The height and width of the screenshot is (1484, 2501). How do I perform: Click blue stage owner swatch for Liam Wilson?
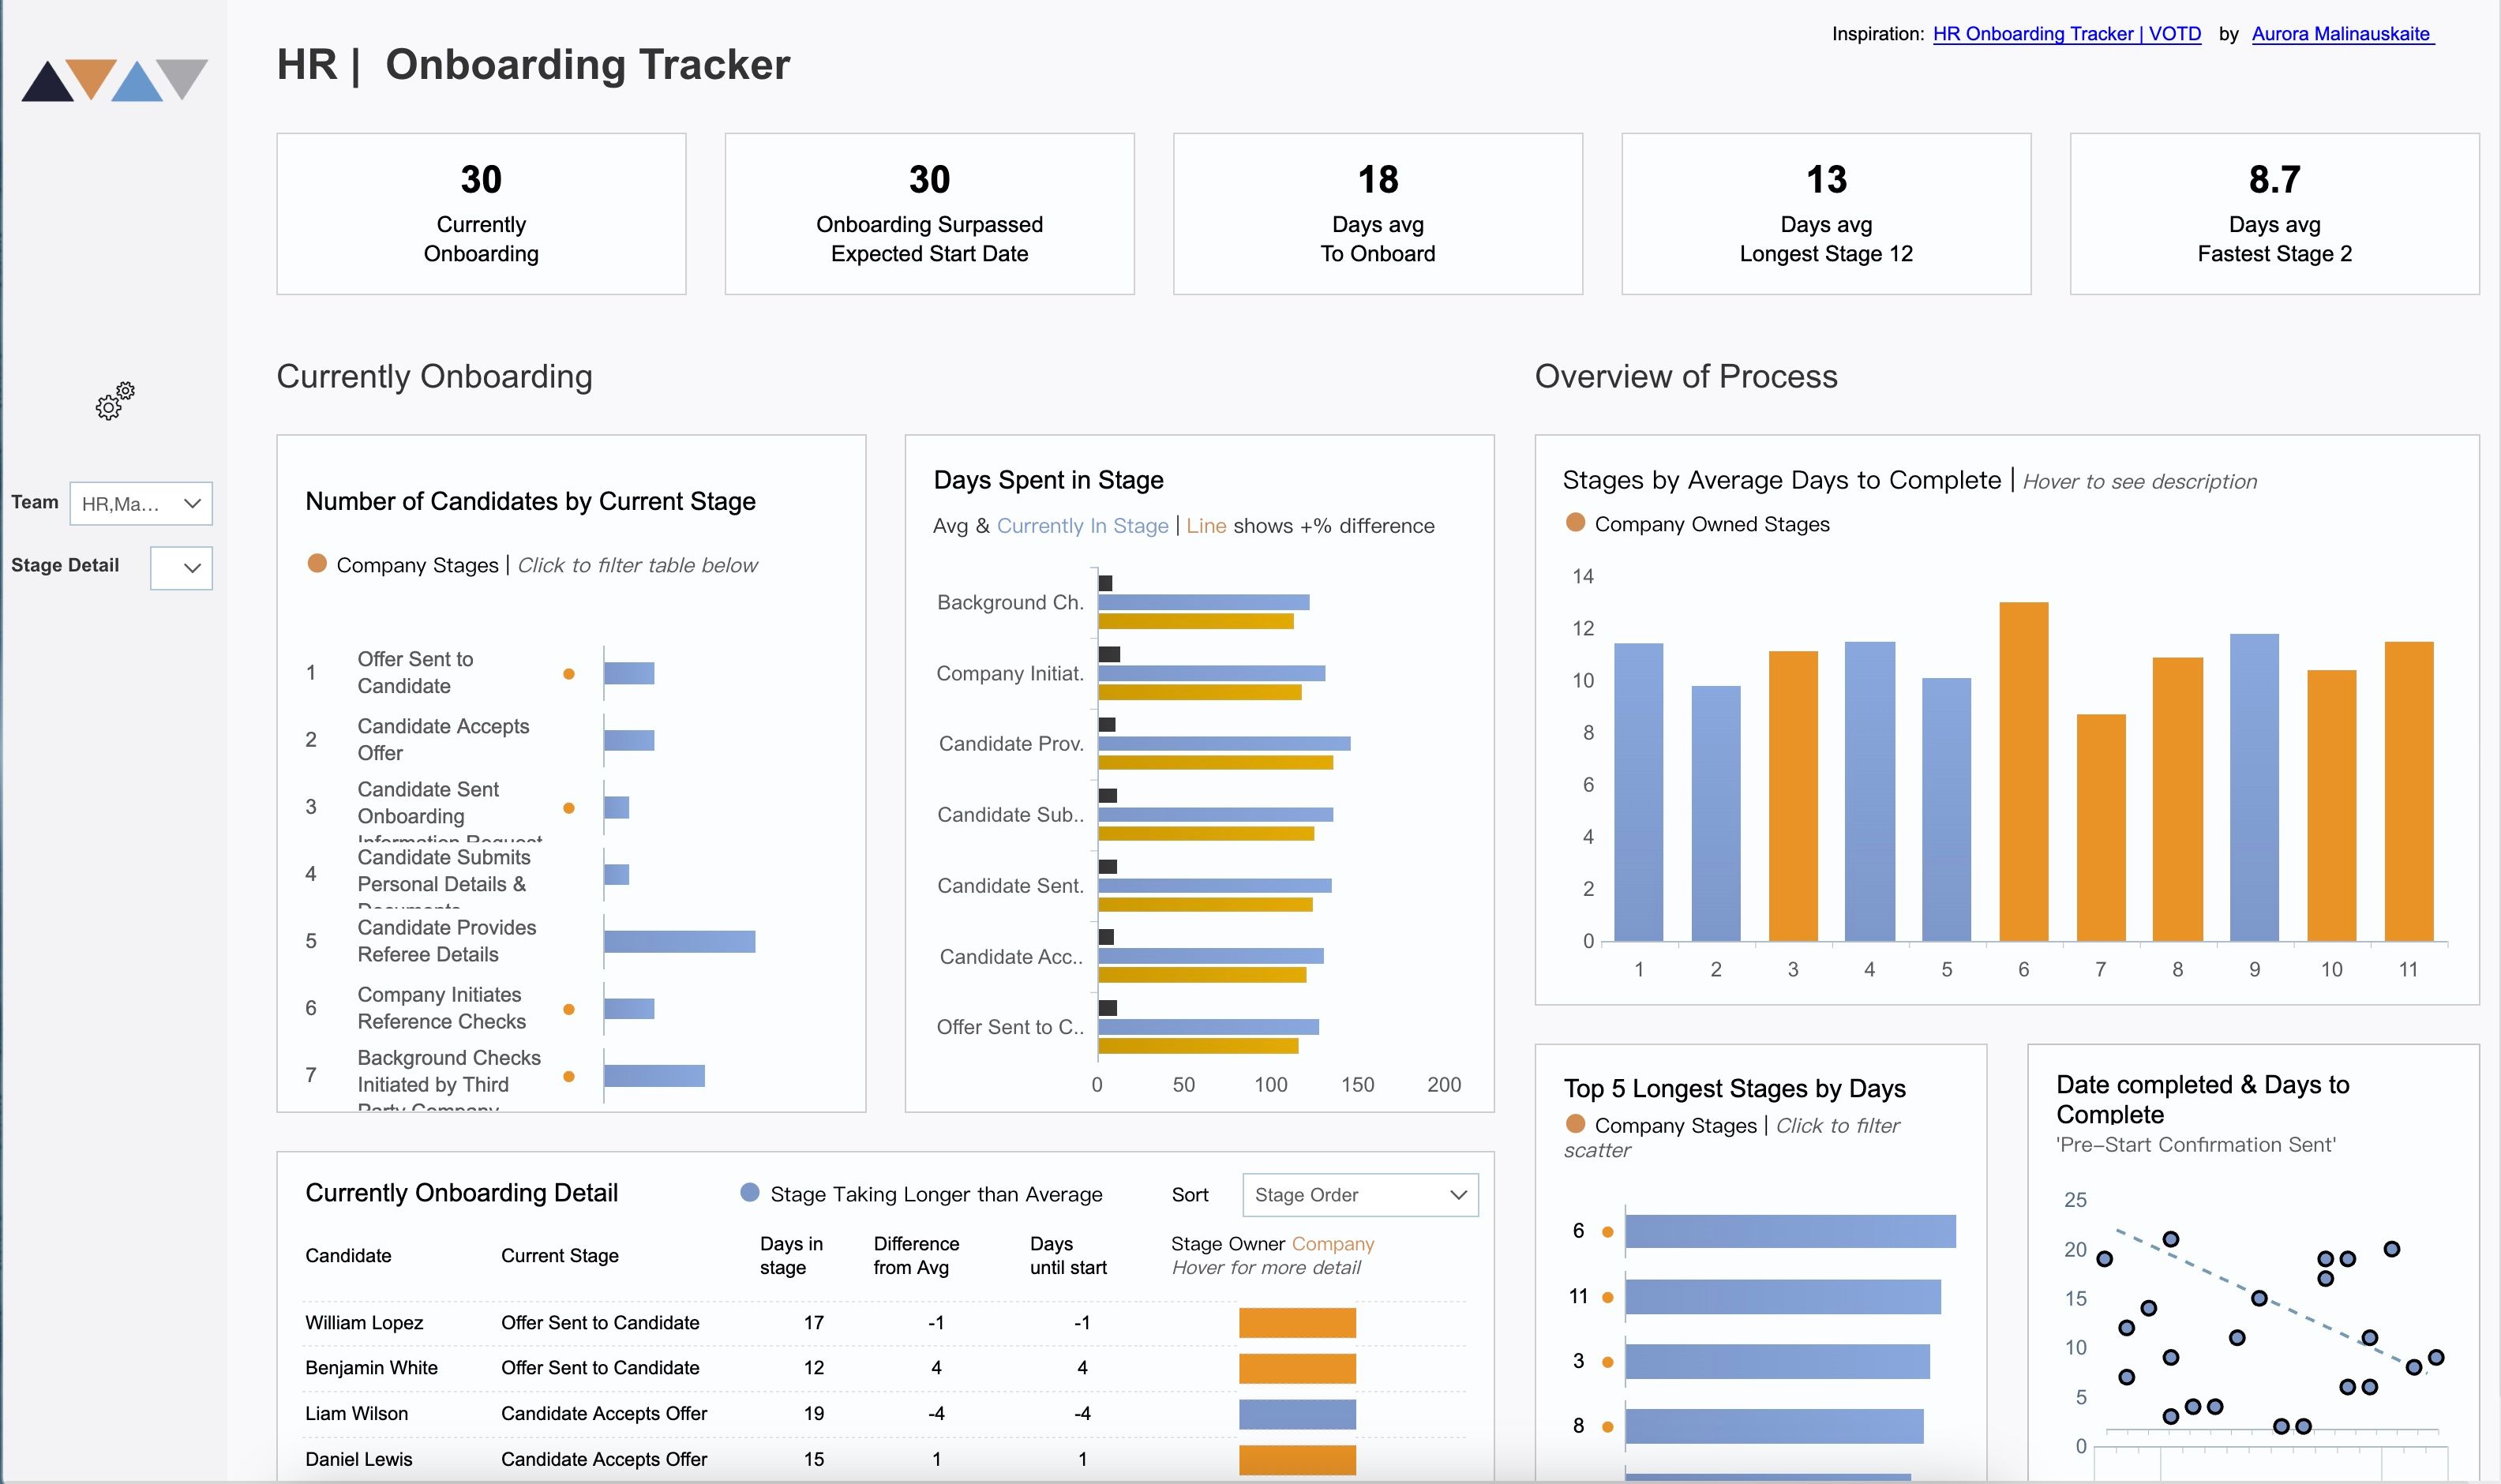[x=1297, y=1414]
